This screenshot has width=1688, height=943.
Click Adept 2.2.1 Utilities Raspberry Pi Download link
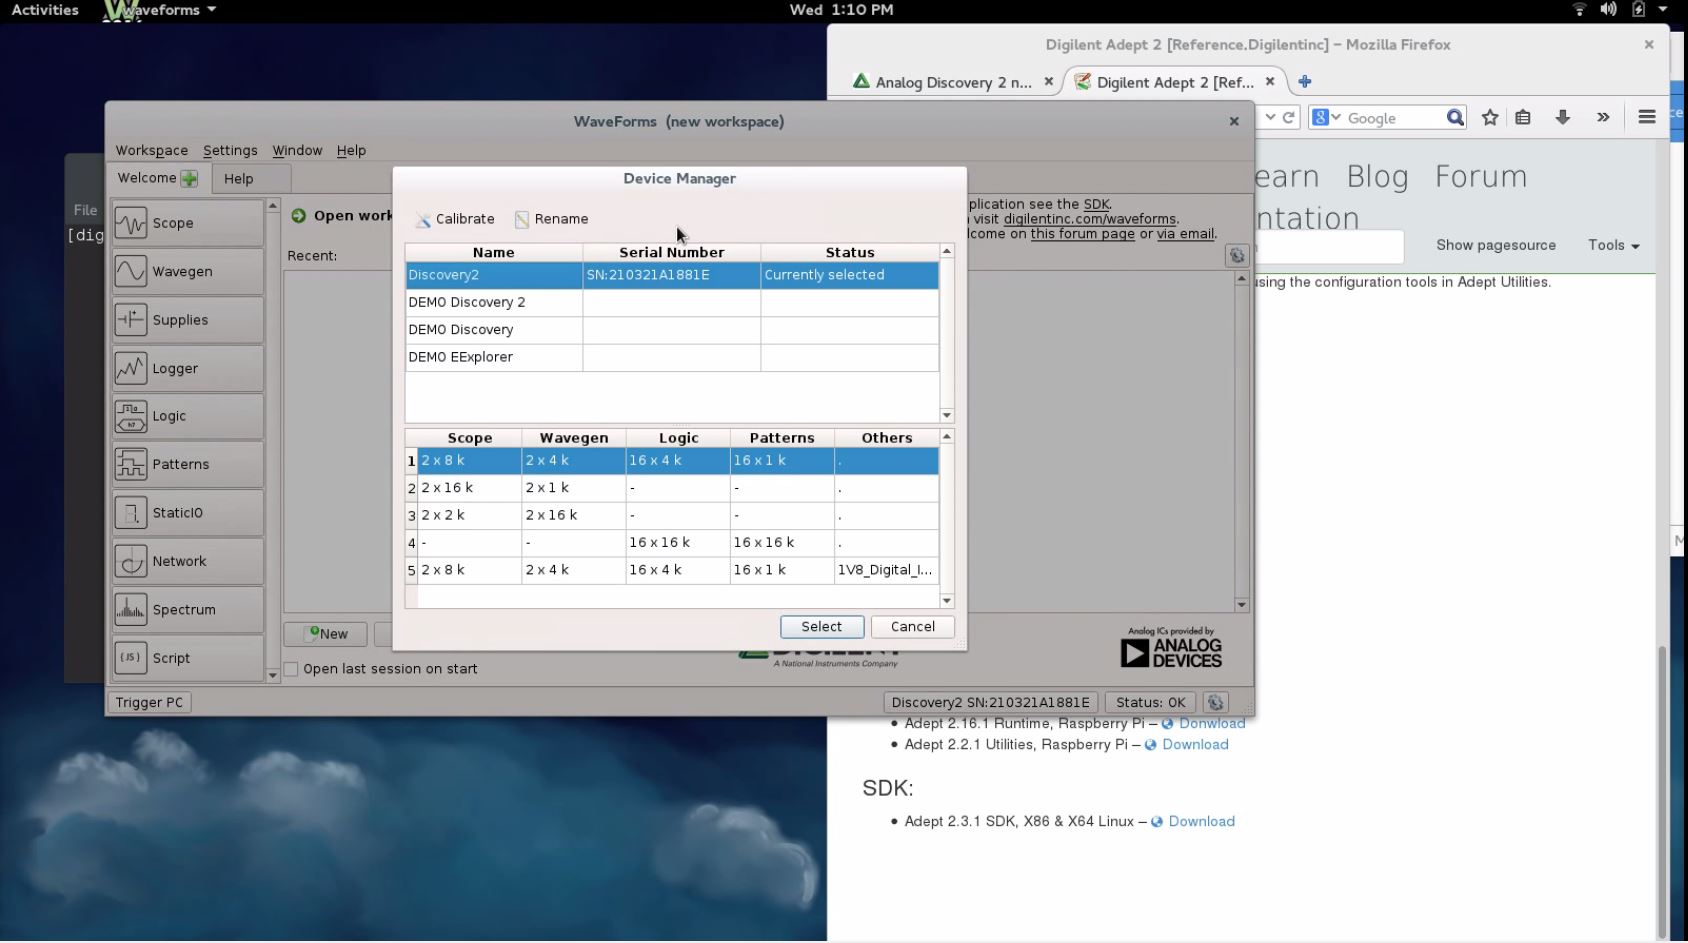1195,744
